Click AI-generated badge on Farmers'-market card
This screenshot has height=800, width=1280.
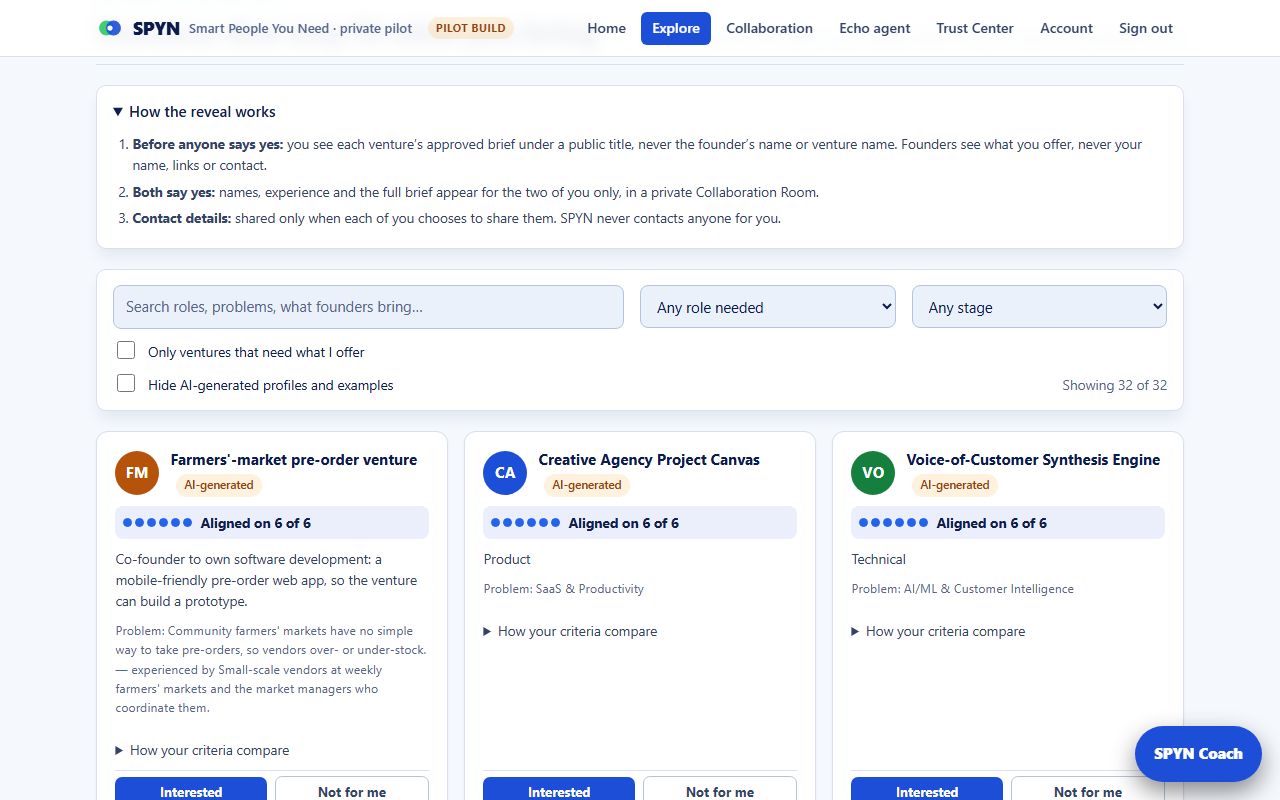pos(219,485)
